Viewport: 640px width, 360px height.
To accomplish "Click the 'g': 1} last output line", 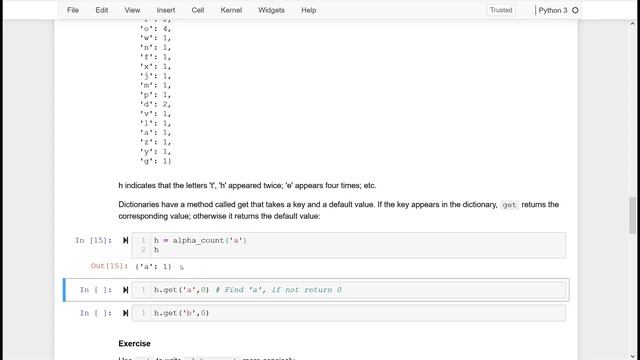I will [x=156, y=161].
